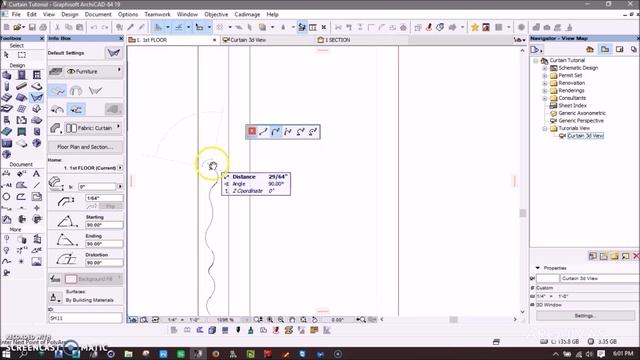
Task: Click the Settings button in Navigator
Action: 585,316
